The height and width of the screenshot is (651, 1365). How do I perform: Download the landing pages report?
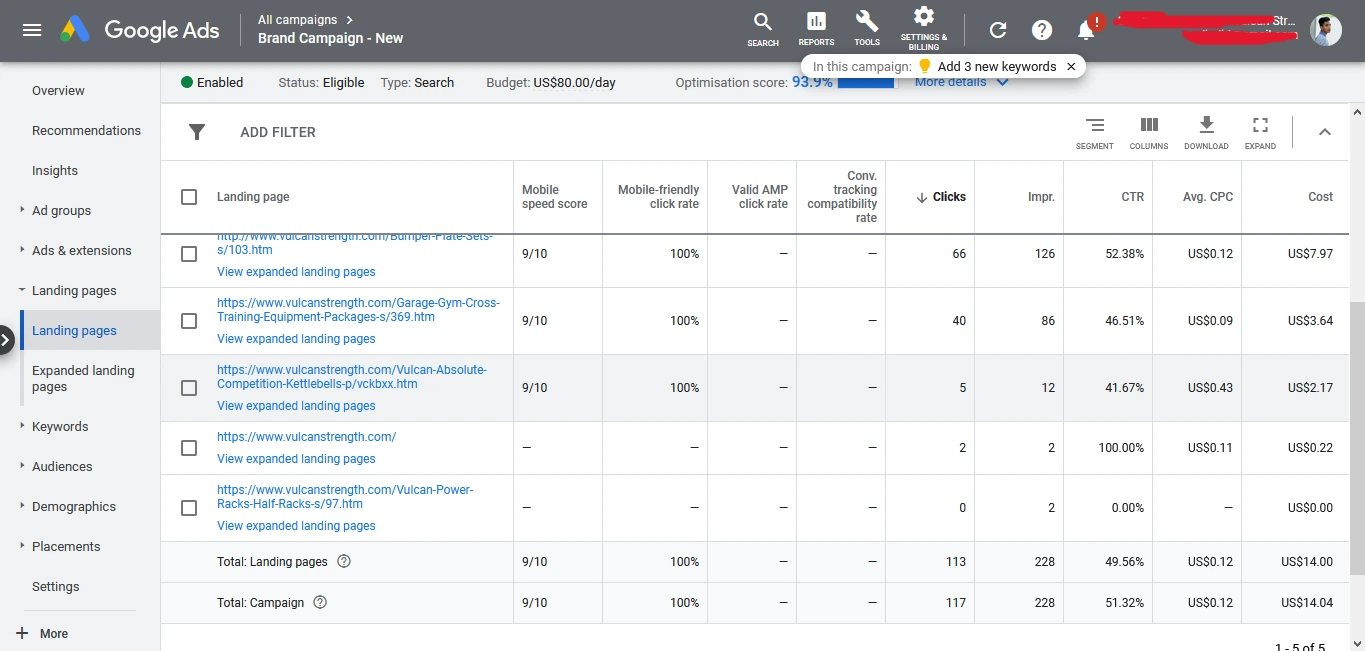[1206, 132]
